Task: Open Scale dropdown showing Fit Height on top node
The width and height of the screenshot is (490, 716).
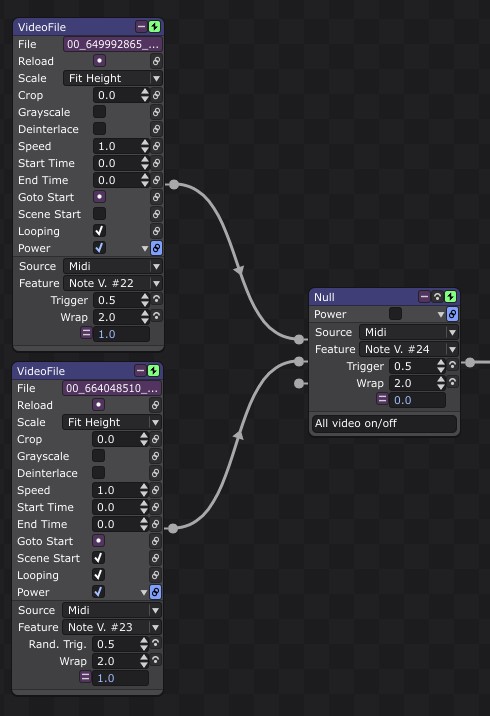Action: point(112,78)
